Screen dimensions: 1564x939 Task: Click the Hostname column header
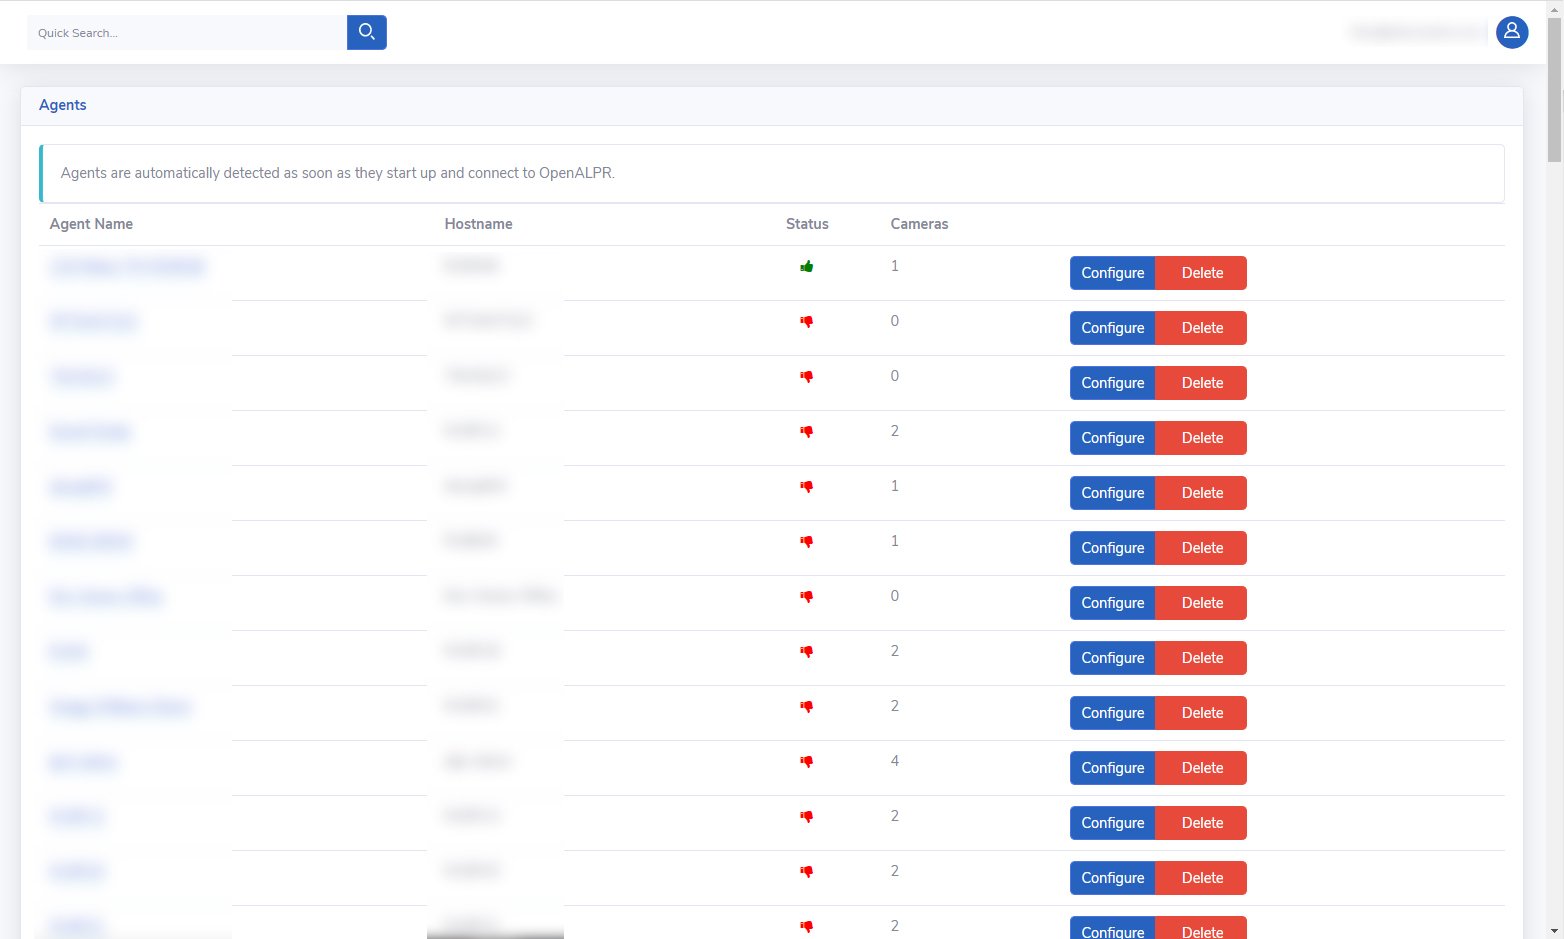pos(478,224)
